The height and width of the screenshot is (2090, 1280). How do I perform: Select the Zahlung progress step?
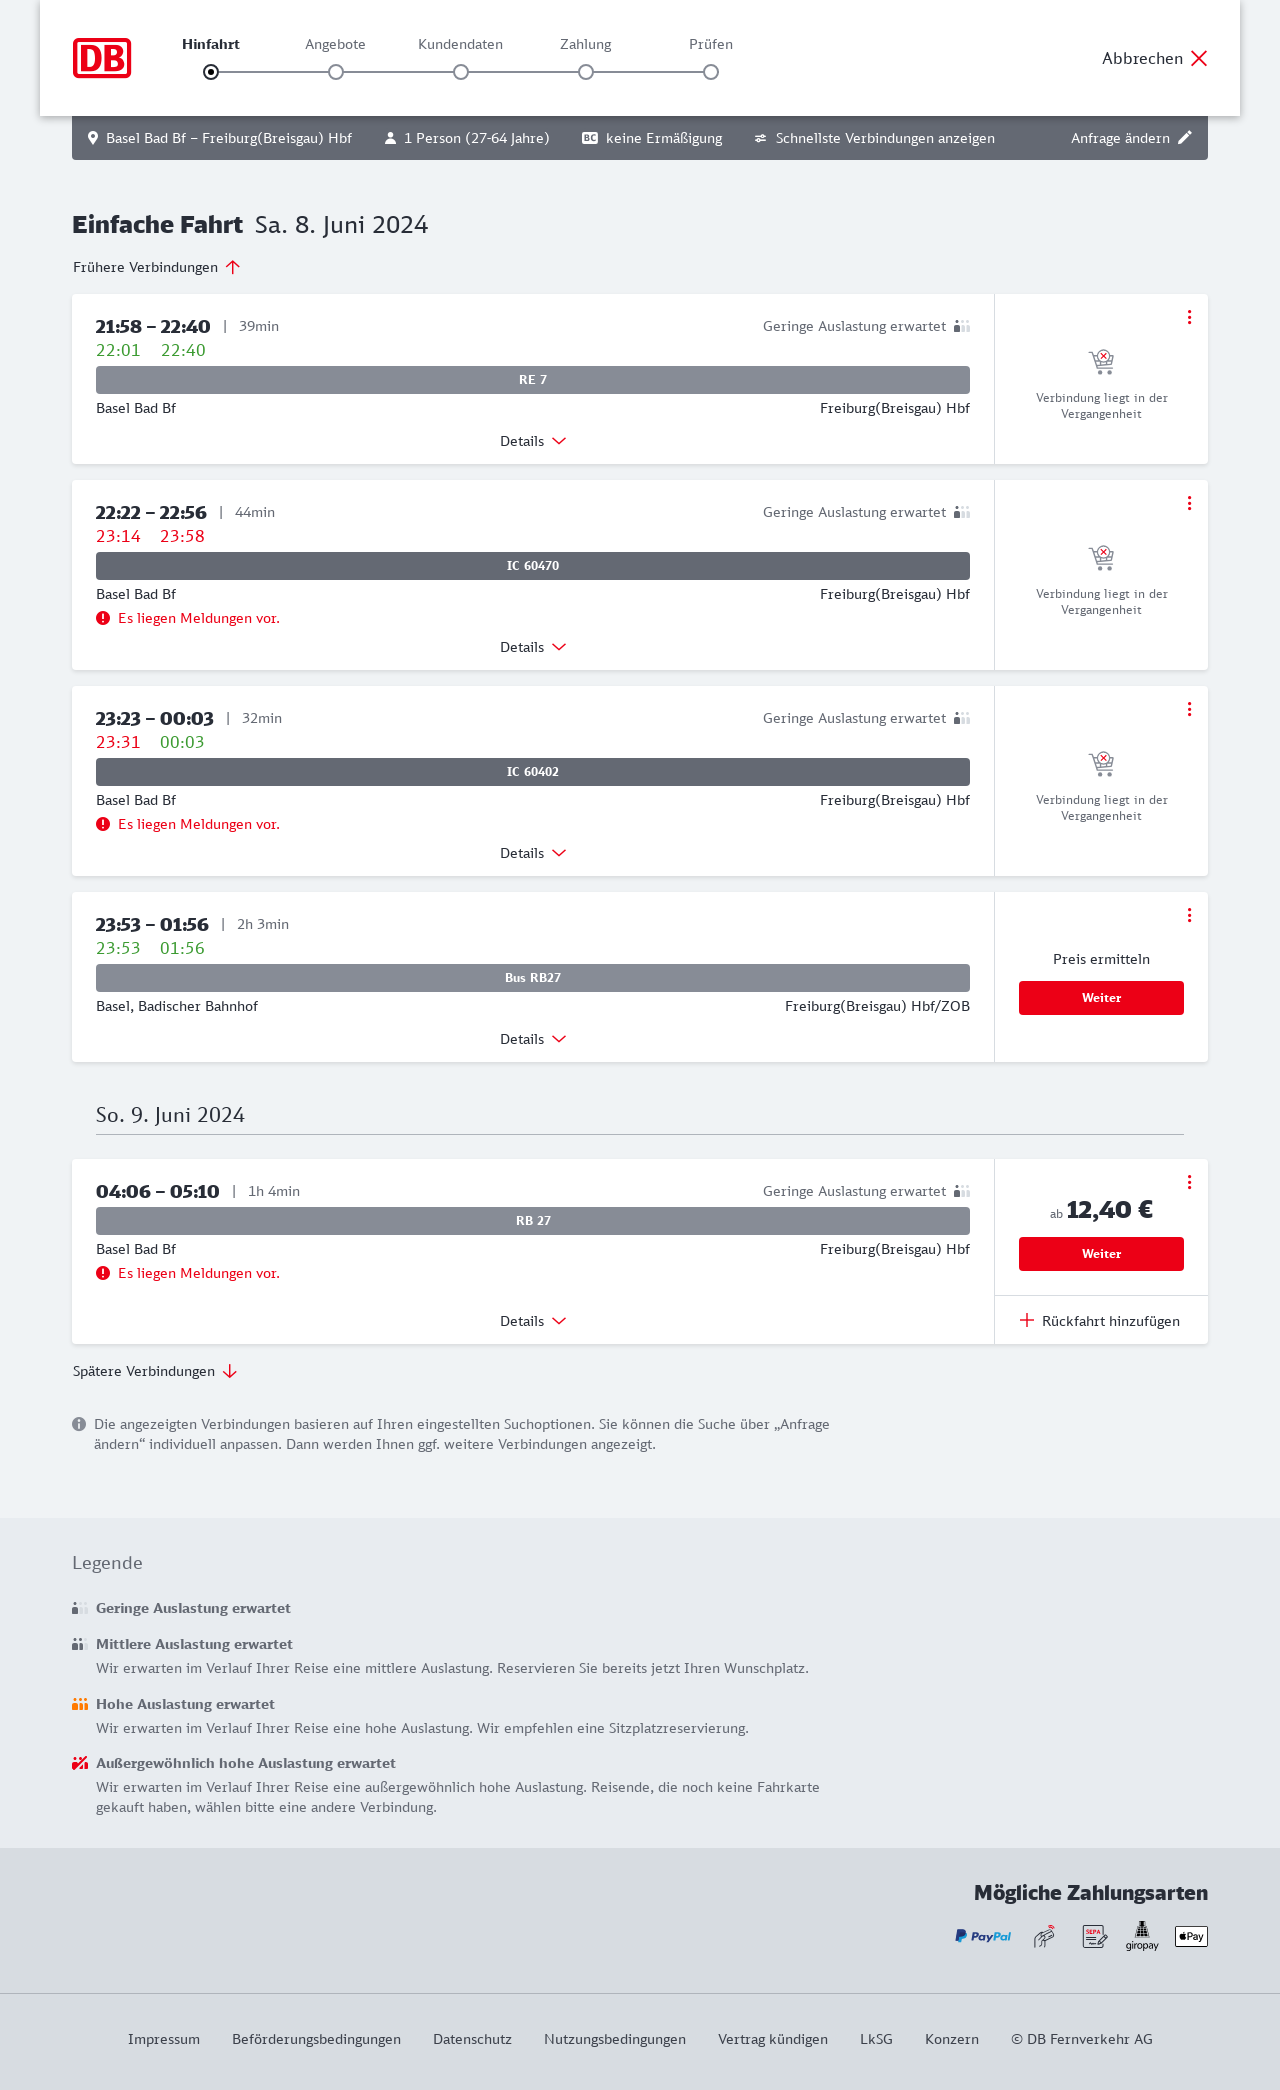(x=586, y=71)
